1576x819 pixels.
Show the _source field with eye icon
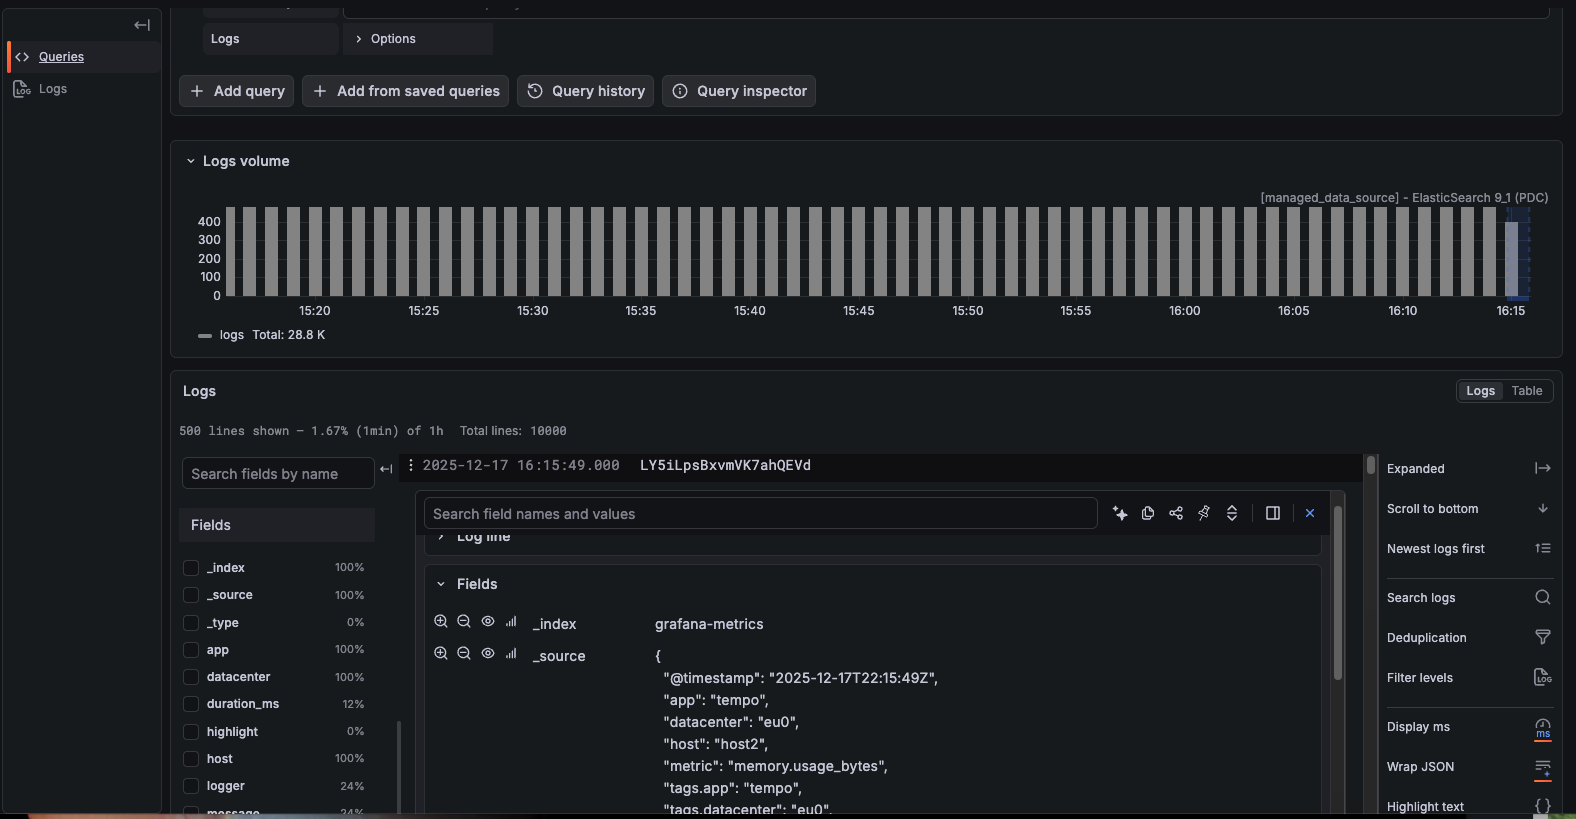coord(488,653)
